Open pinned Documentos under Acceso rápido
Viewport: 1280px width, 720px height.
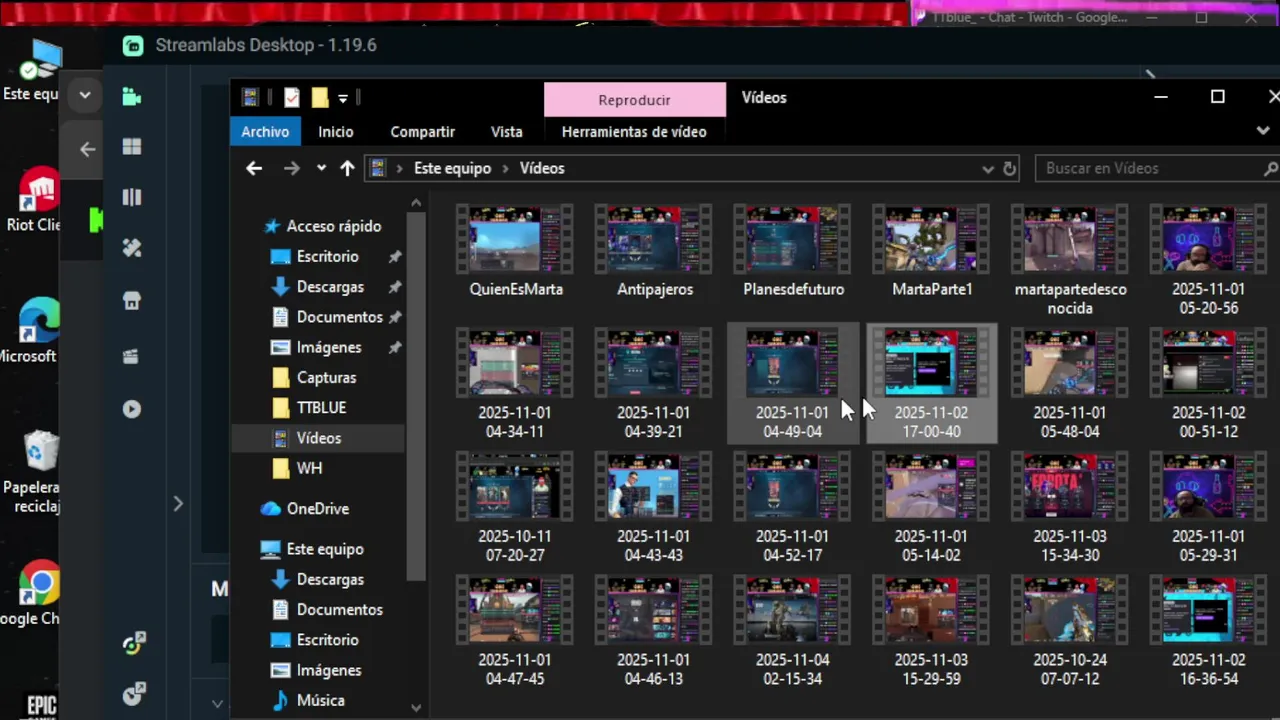point(339,317)
